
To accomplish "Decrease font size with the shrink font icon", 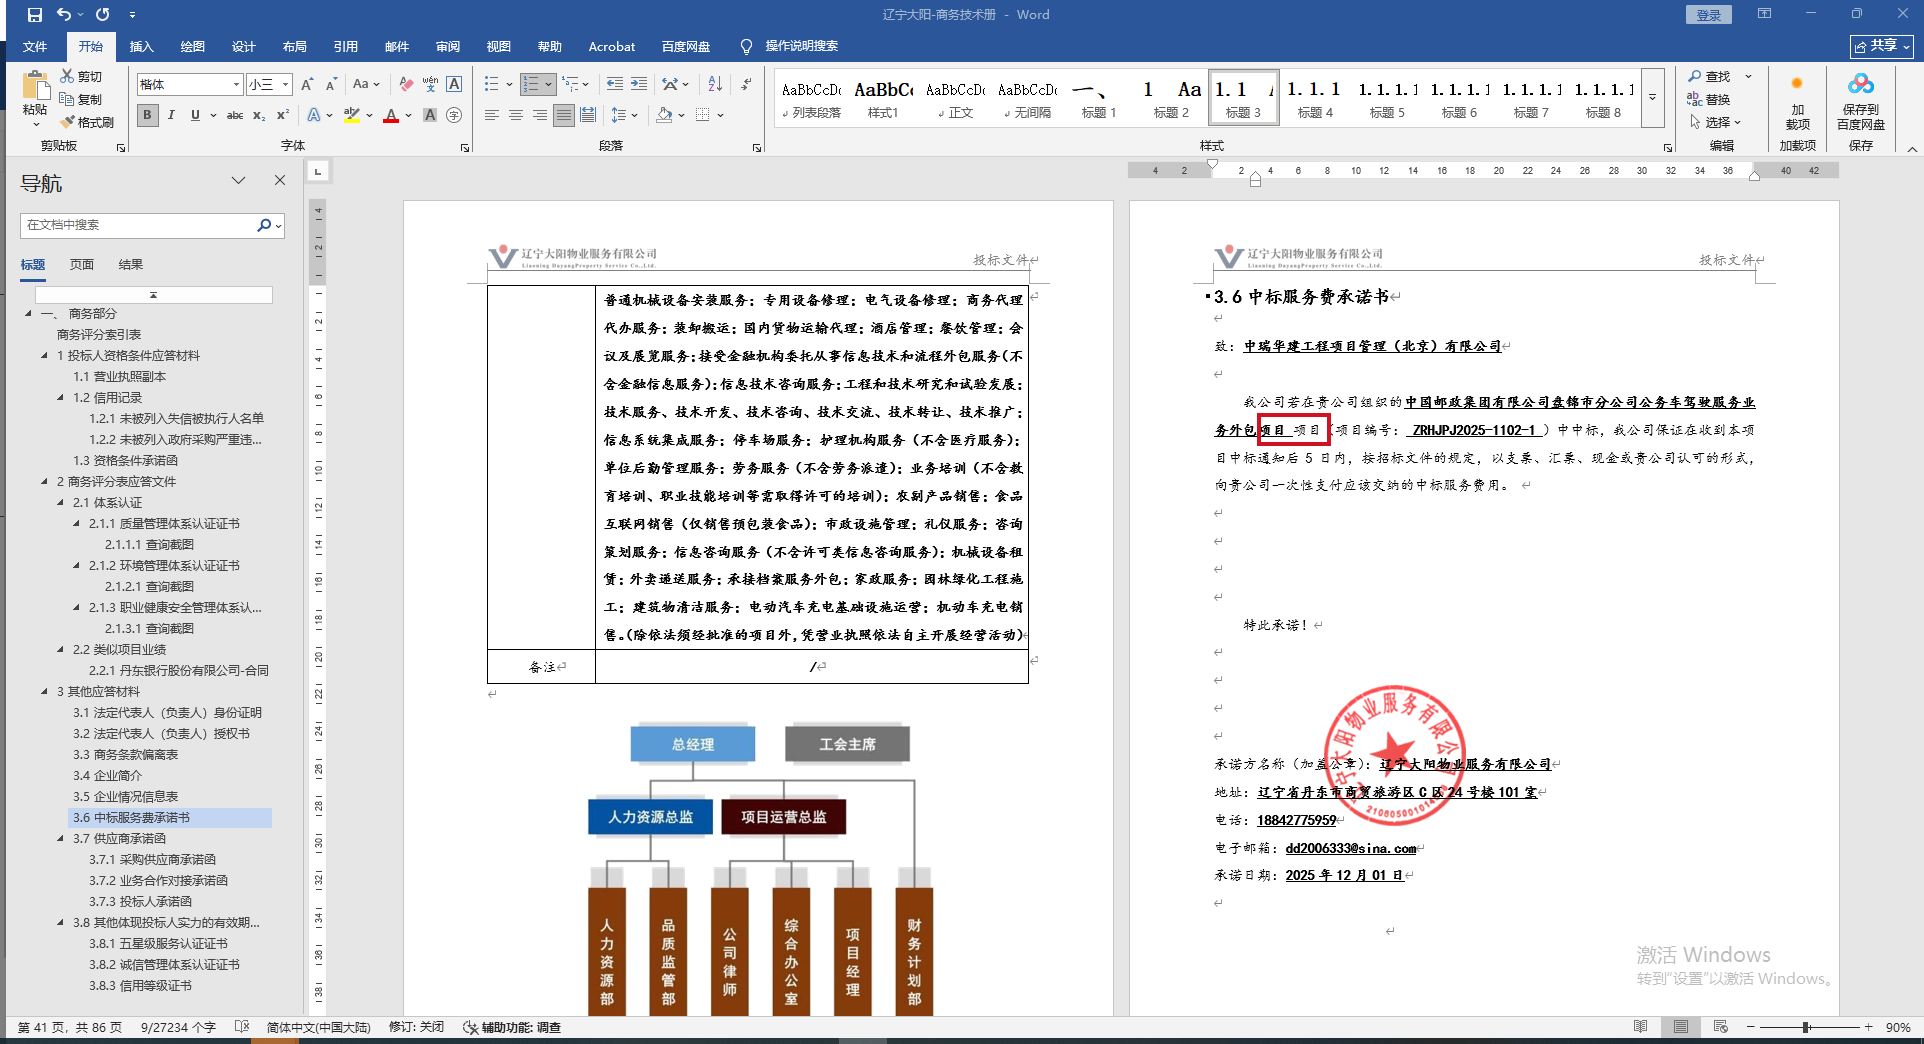I will point(331,84).
